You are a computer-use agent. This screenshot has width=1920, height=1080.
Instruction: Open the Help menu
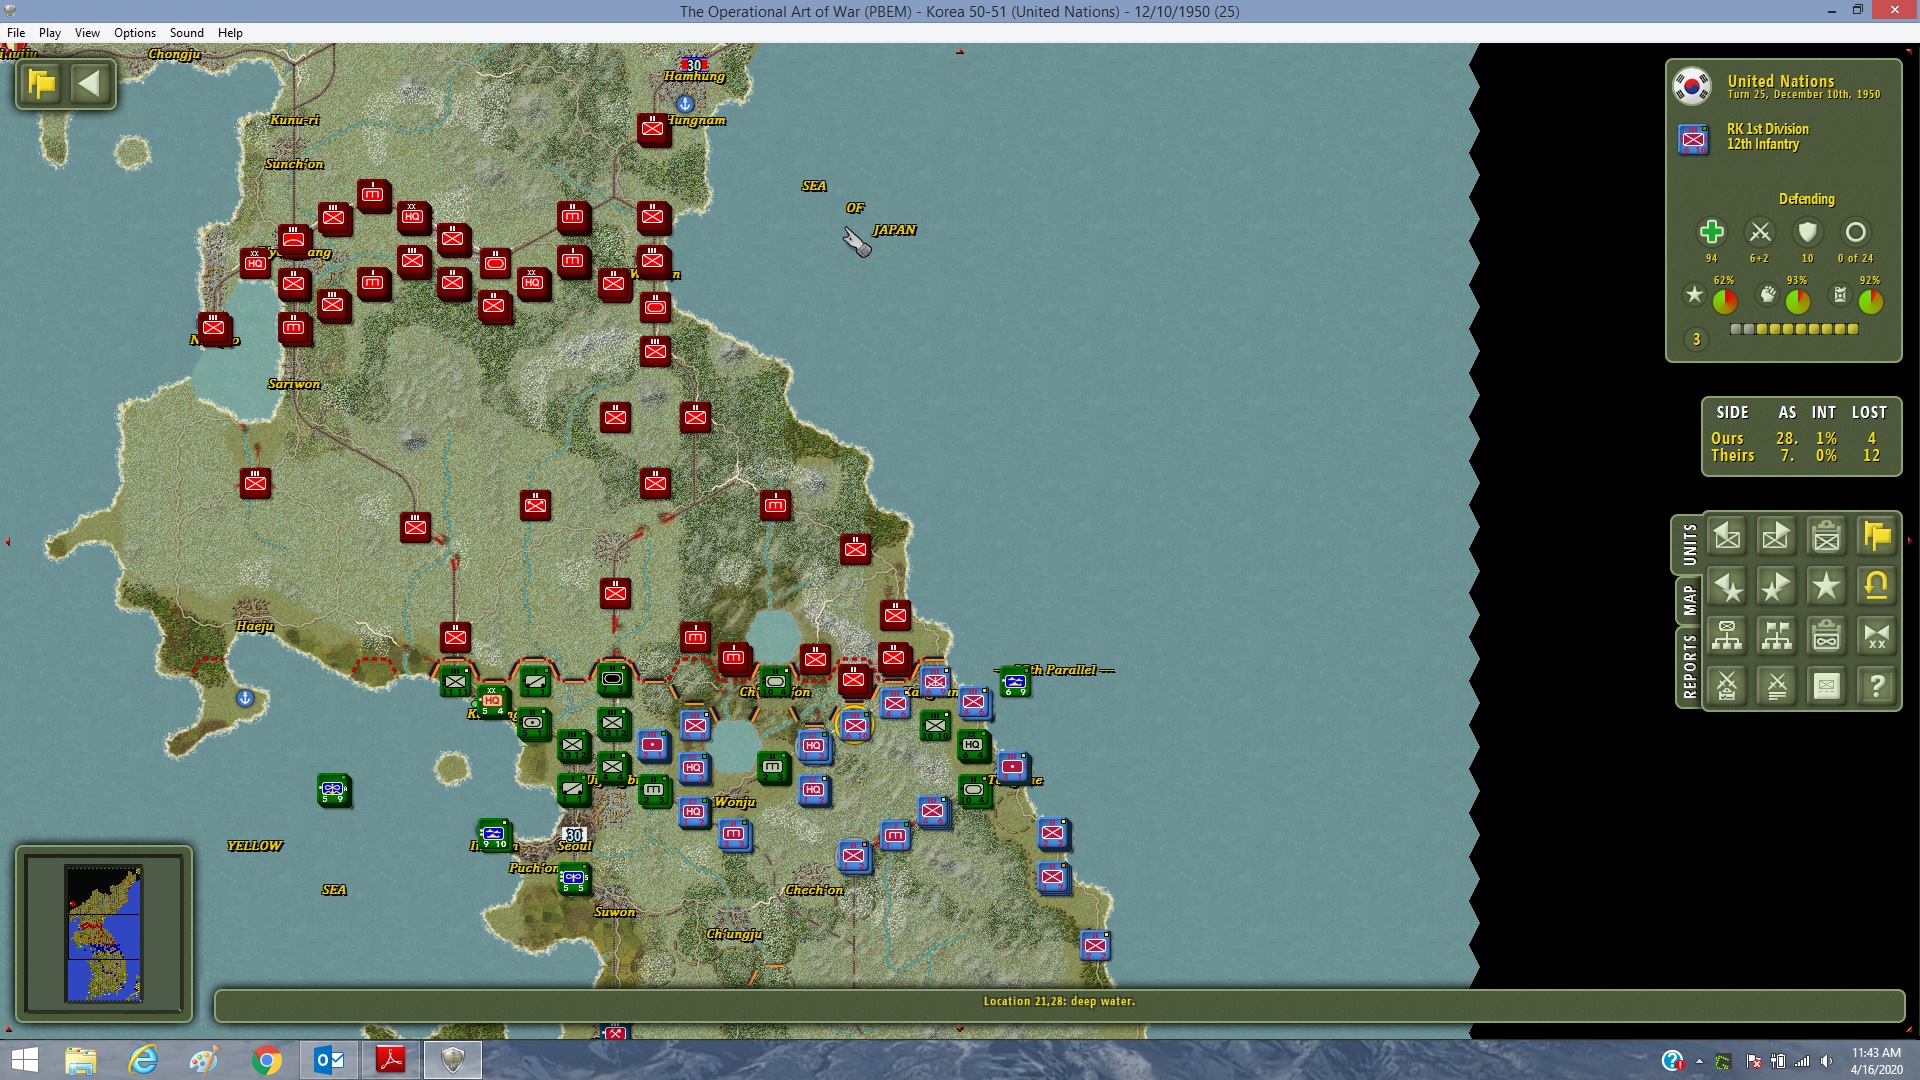click(230, 33)
